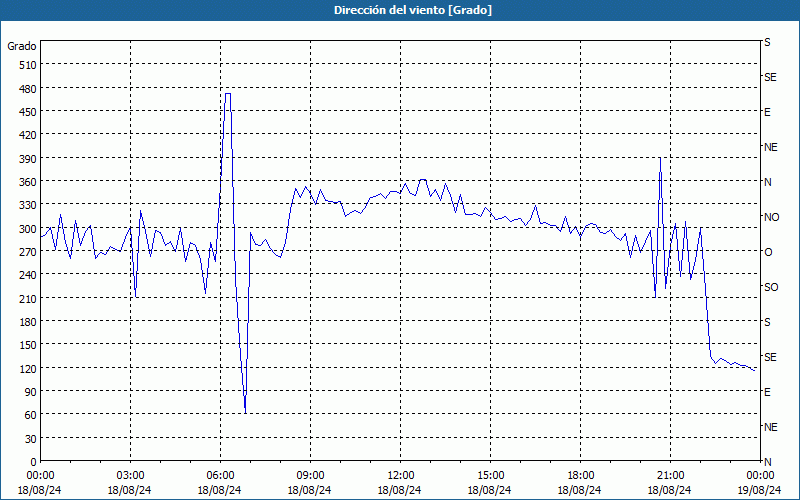The image size is (800, 500).
Task: Click the chart title 'Dirección del viento [Grado]'
Action: coord(413,10)
